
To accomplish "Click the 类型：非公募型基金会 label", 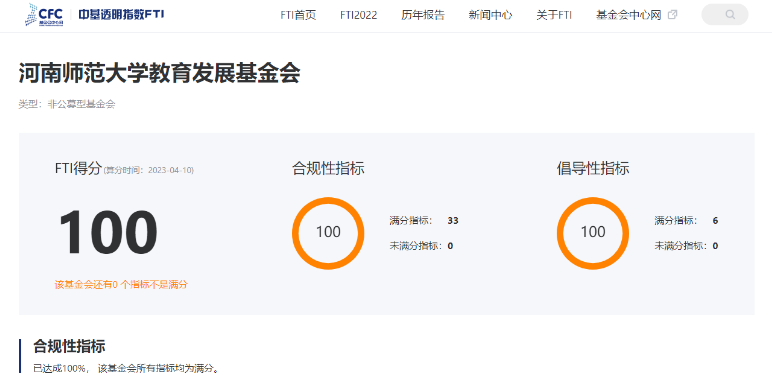I will [67, 104].
